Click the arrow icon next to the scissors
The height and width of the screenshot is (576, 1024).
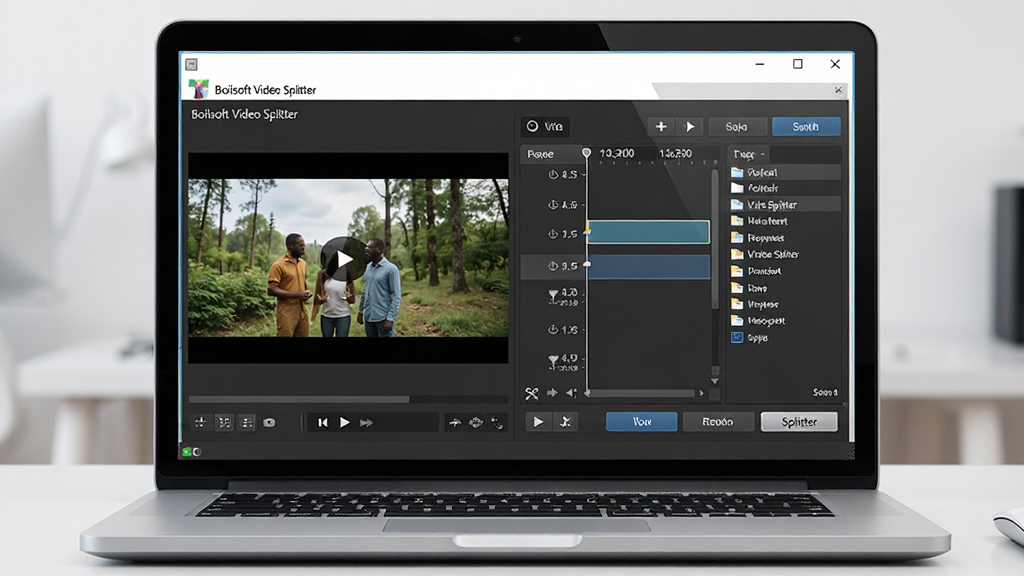(x=552, y=392)
